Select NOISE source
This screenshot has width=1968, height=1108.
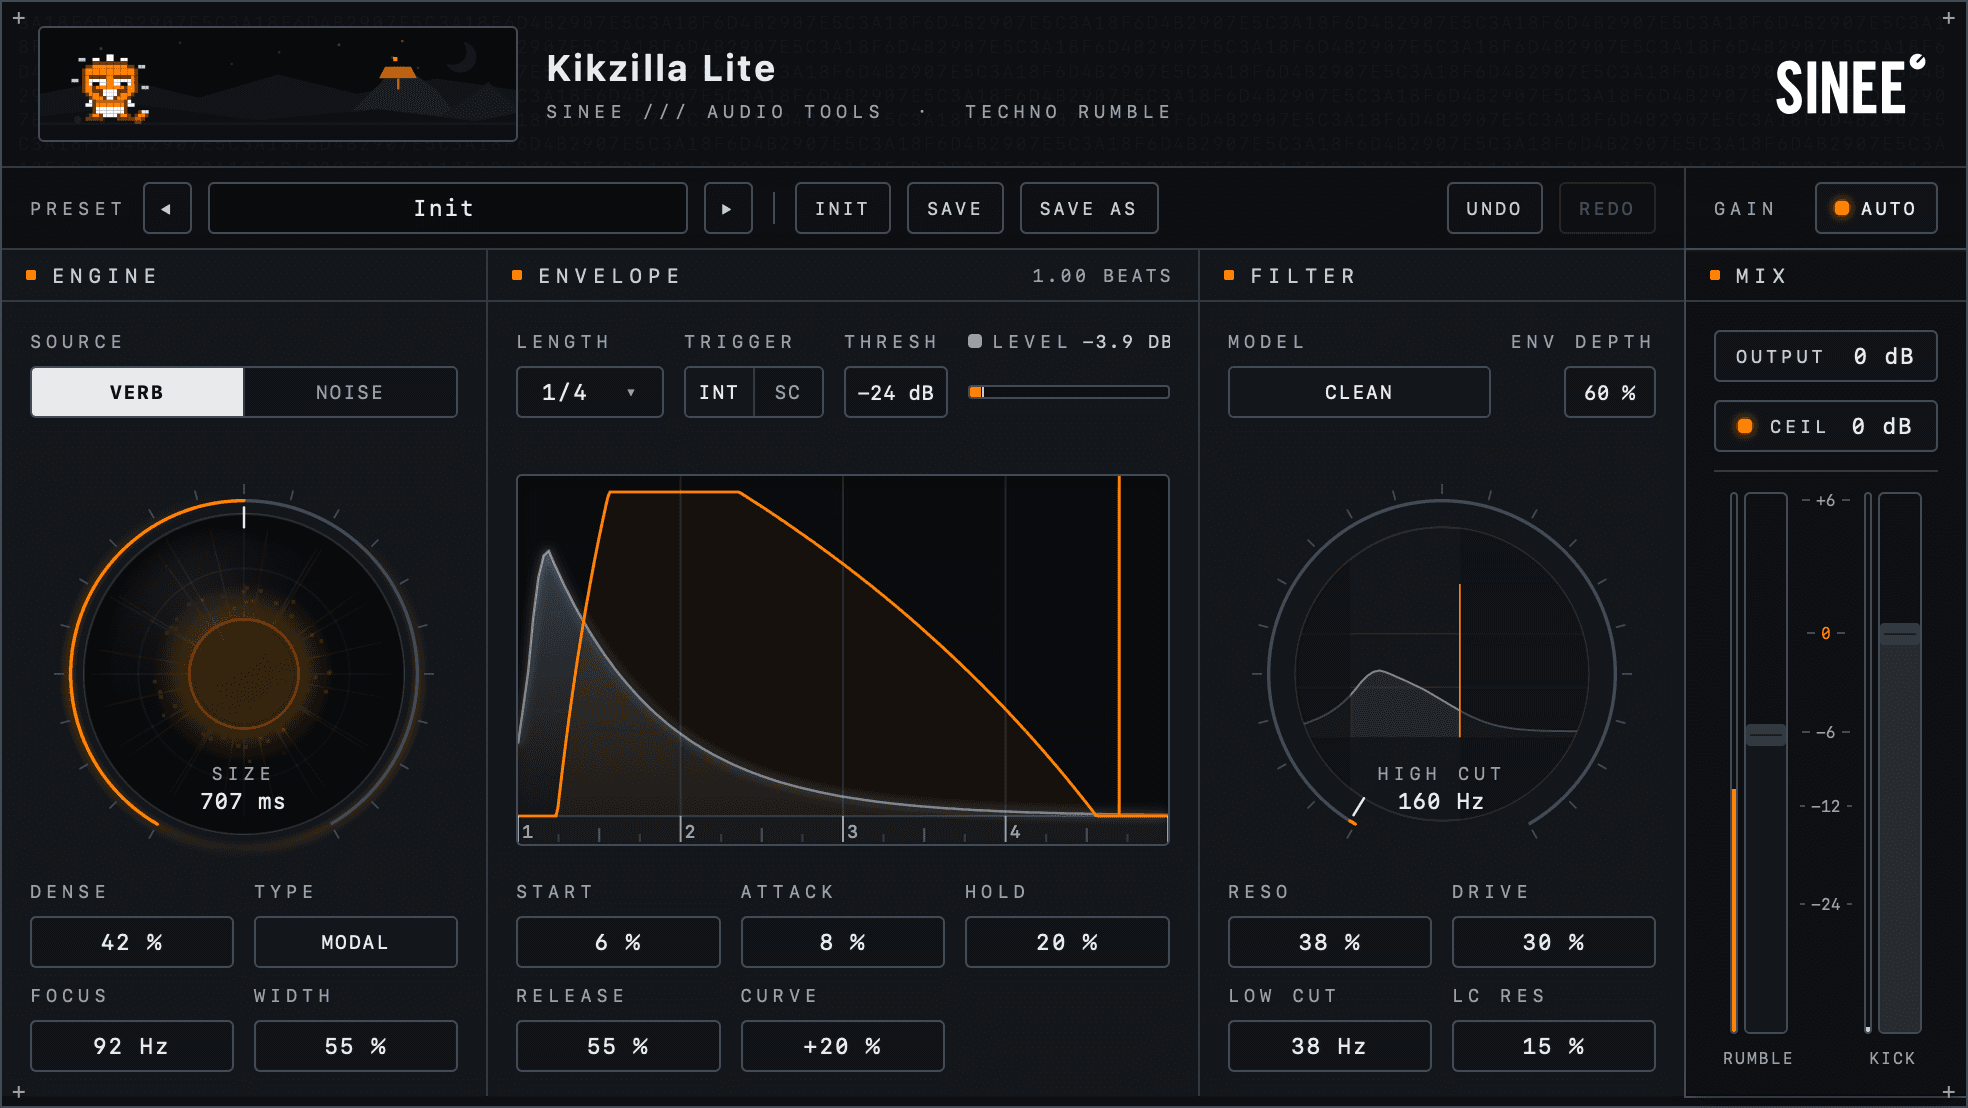[x=350, y=392]
